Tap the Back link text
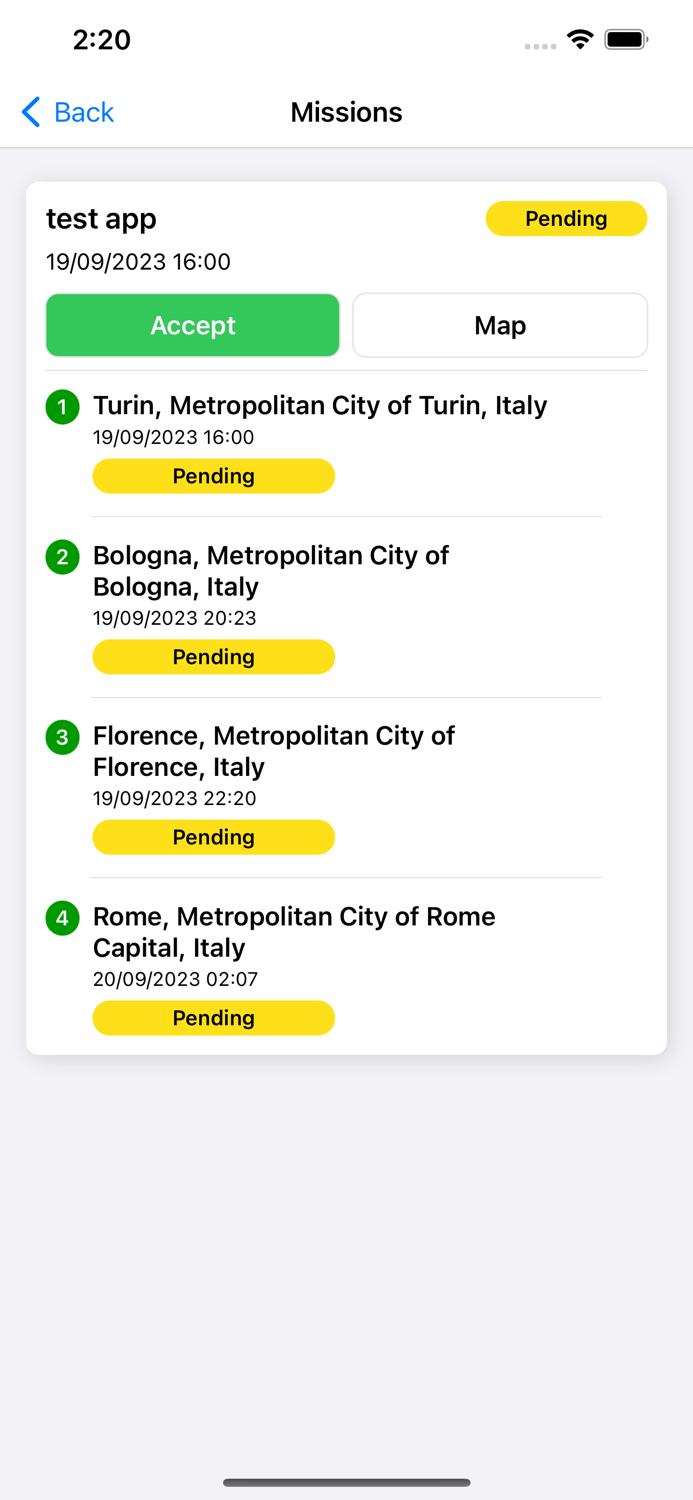Screen dimensions: 693x1500 click(x=84, y=112)
